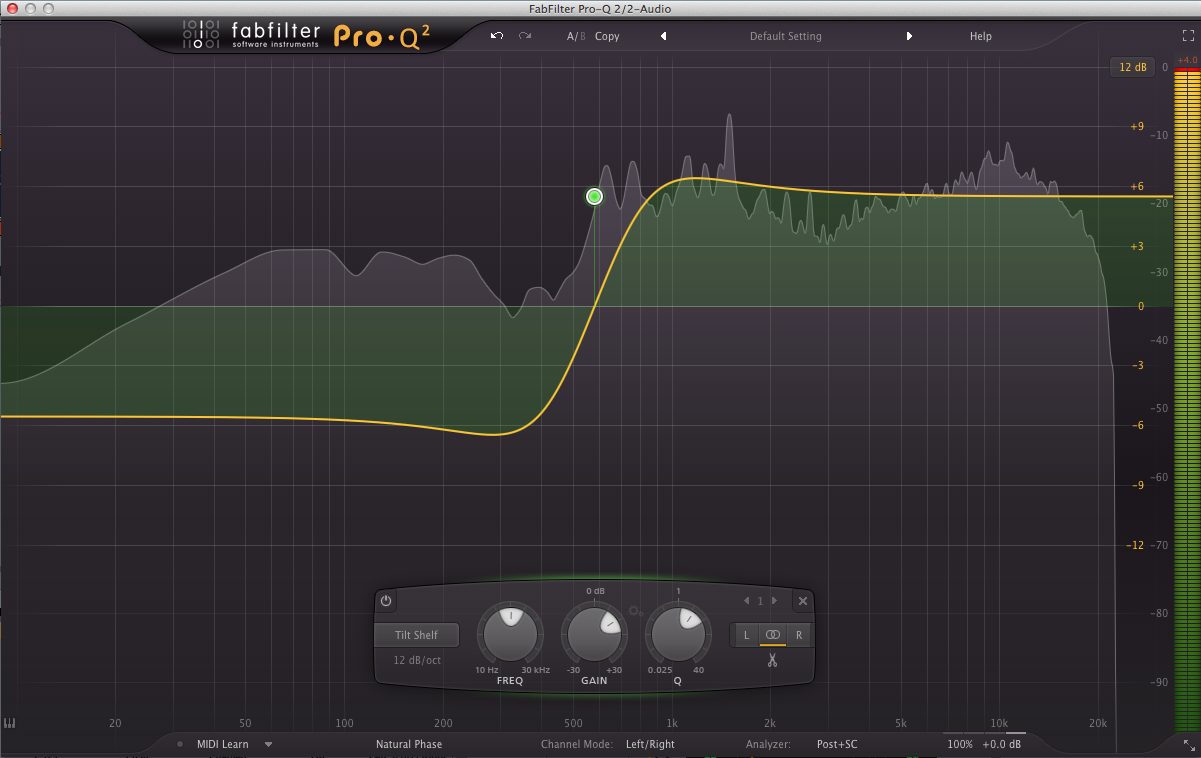
Task: Open MIDI Learn dropdown arrow
Action: 268,744
